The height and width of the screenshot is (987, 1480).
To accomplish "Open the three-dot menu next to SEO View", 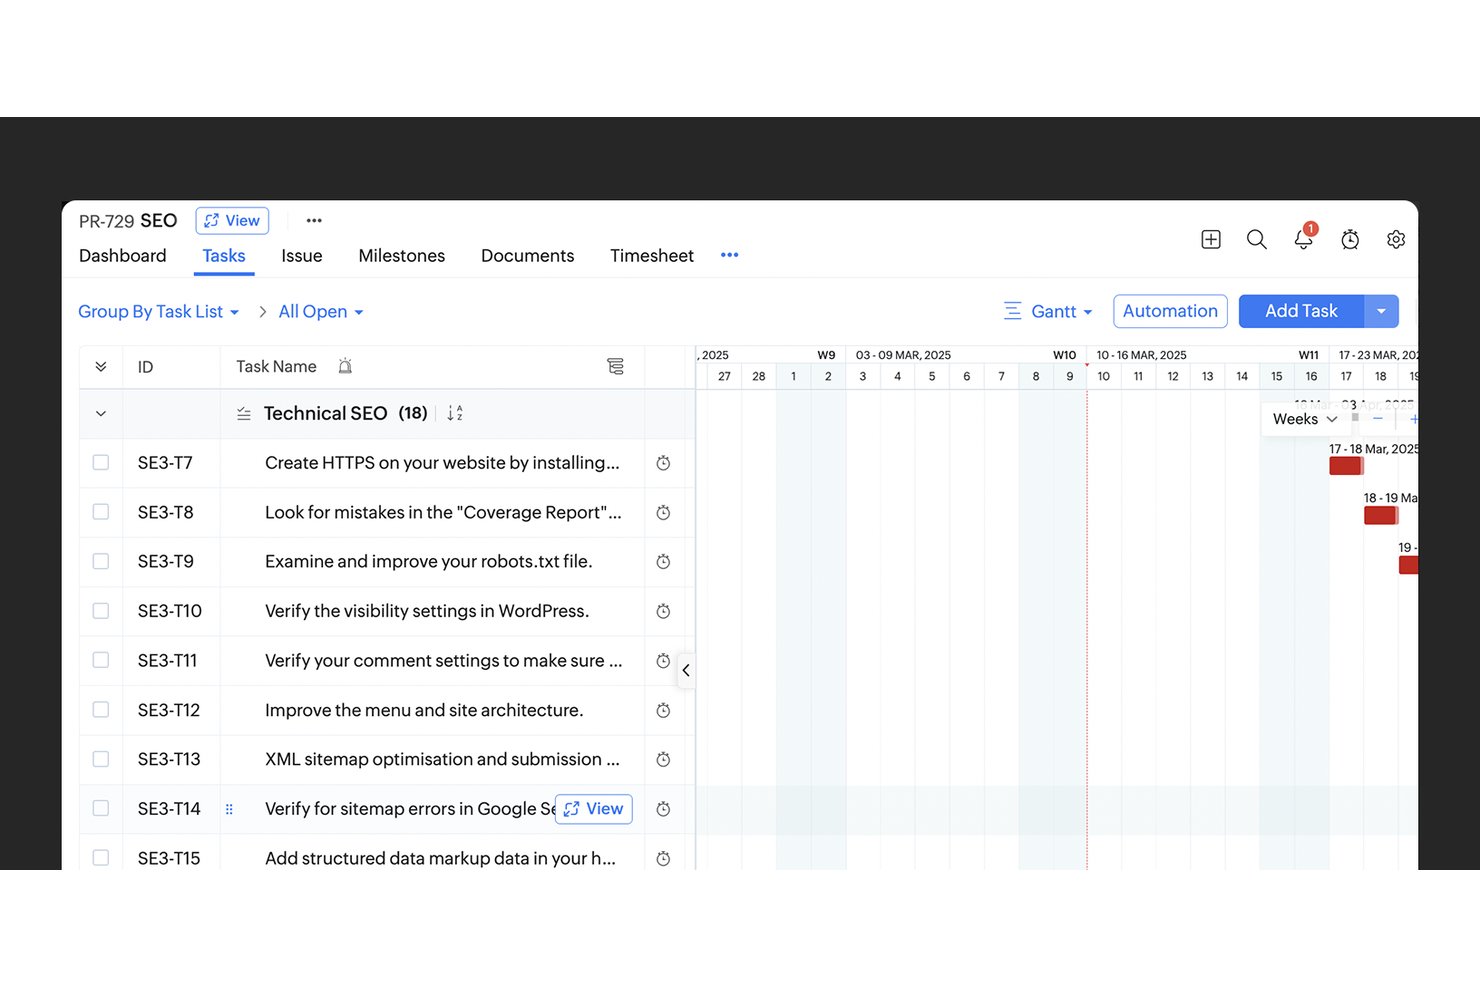I will point(314,220).
